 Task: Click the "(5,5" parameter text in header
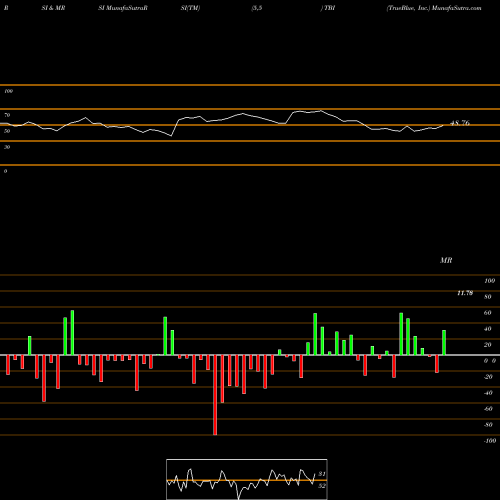click(x=257, y=8)
